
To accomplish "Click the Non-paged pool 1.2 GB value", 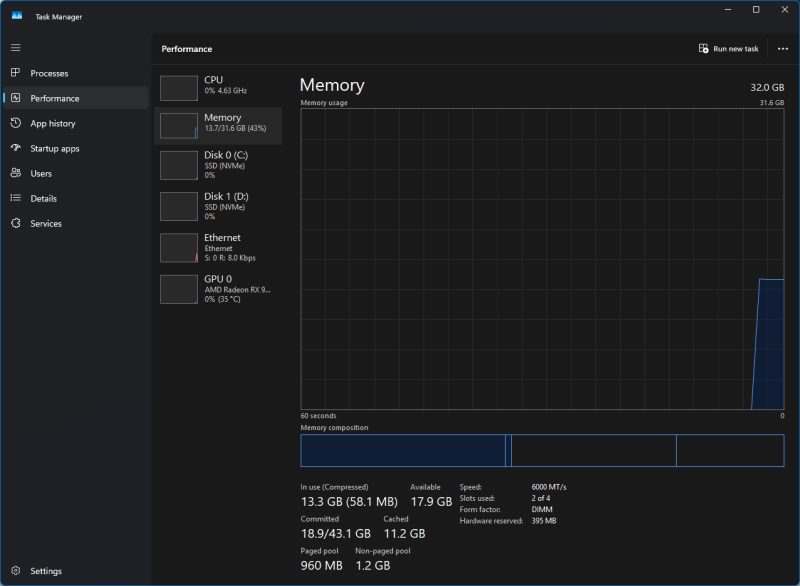I will [372, 566].
